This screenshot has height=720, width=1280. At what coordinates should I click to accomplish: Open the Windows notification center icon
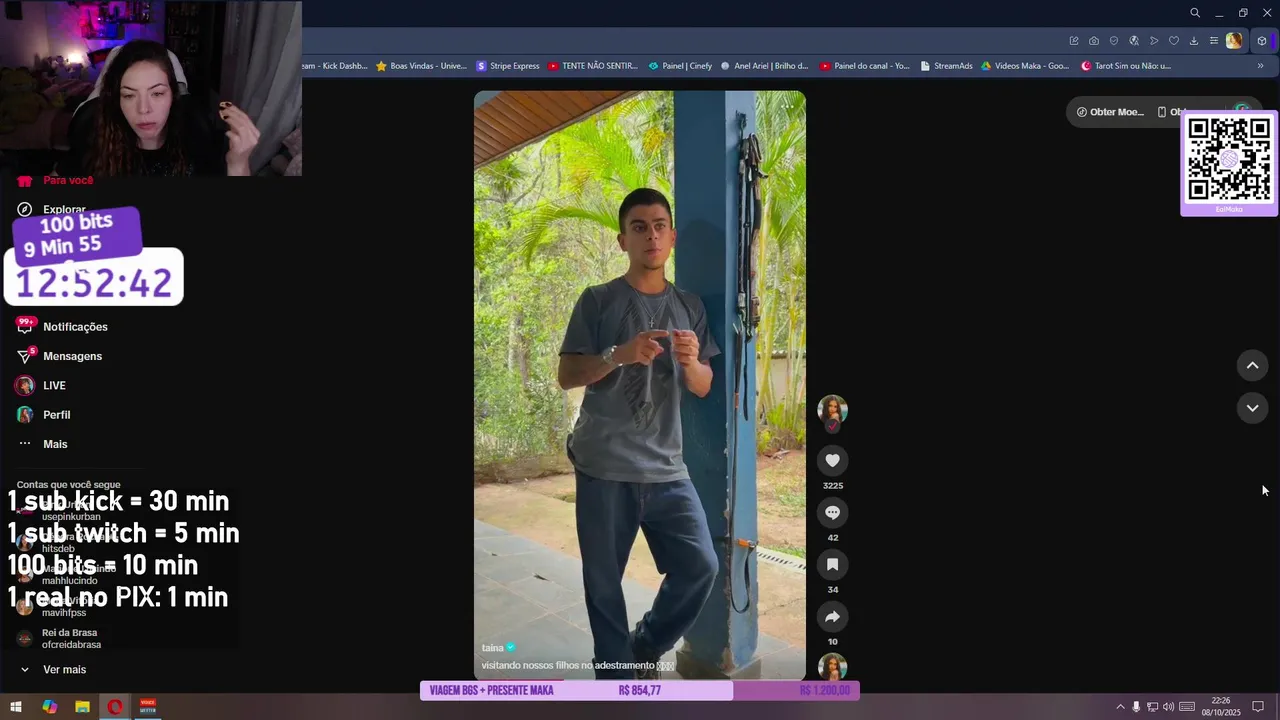pos(1258,707)
